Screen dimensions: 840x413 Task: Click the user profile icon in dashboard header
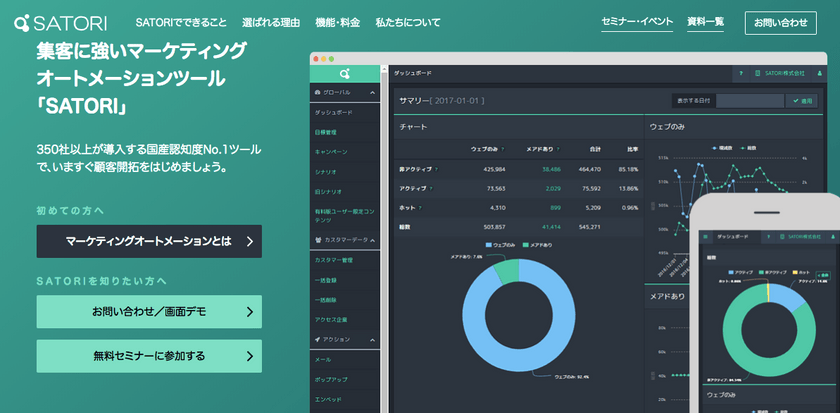[820, 73]
